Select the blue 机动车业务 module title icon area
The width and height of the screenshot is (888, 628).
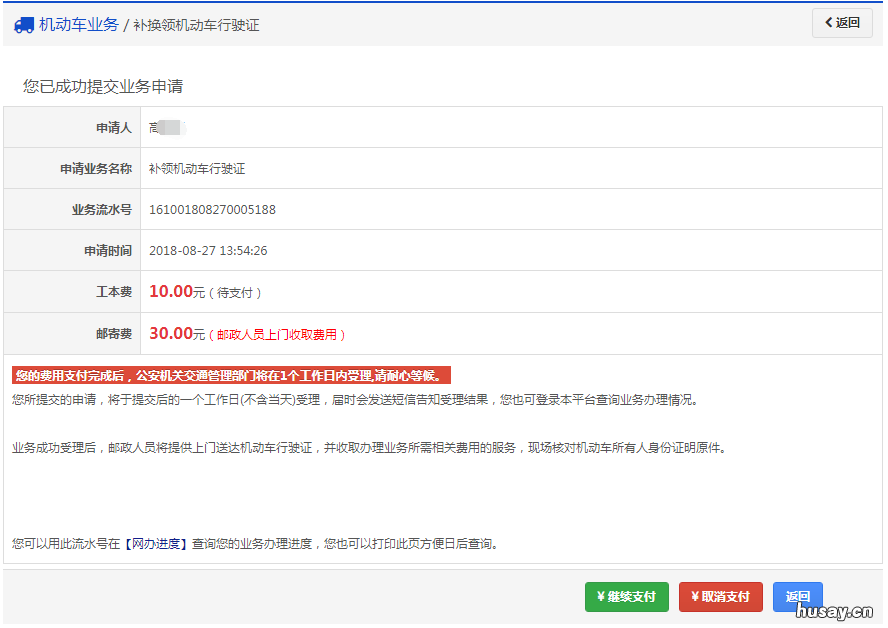pyautogui.click(x=24, y=24)
